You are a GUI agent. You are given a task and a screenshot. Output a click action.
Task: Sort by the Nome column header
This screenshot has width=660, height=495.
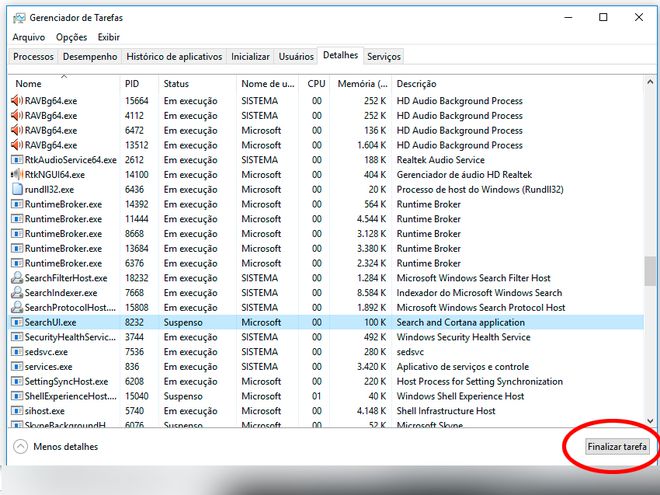pyautogui.click(x=64, y=83)
